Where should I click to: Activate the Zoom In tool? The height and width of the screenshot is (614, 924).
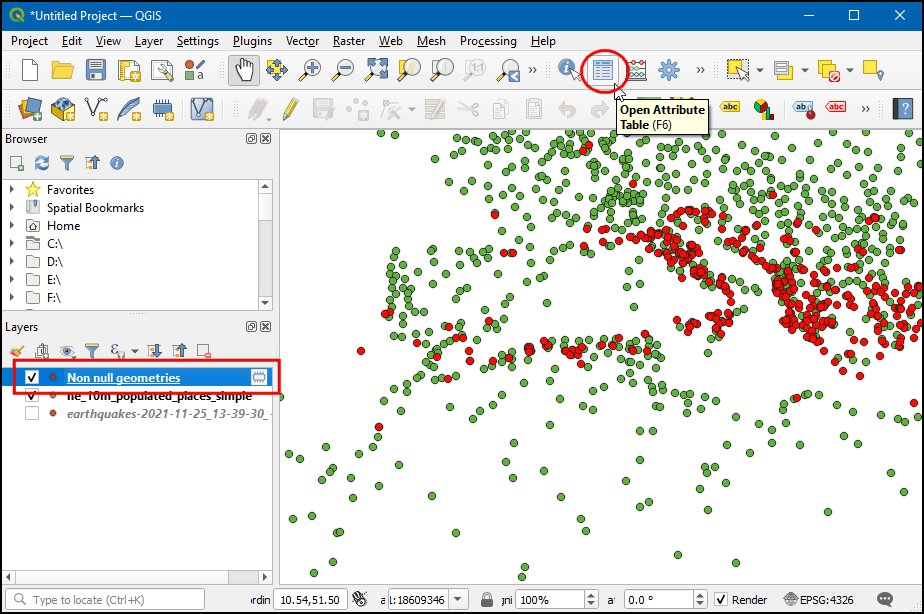click(310, 72)
